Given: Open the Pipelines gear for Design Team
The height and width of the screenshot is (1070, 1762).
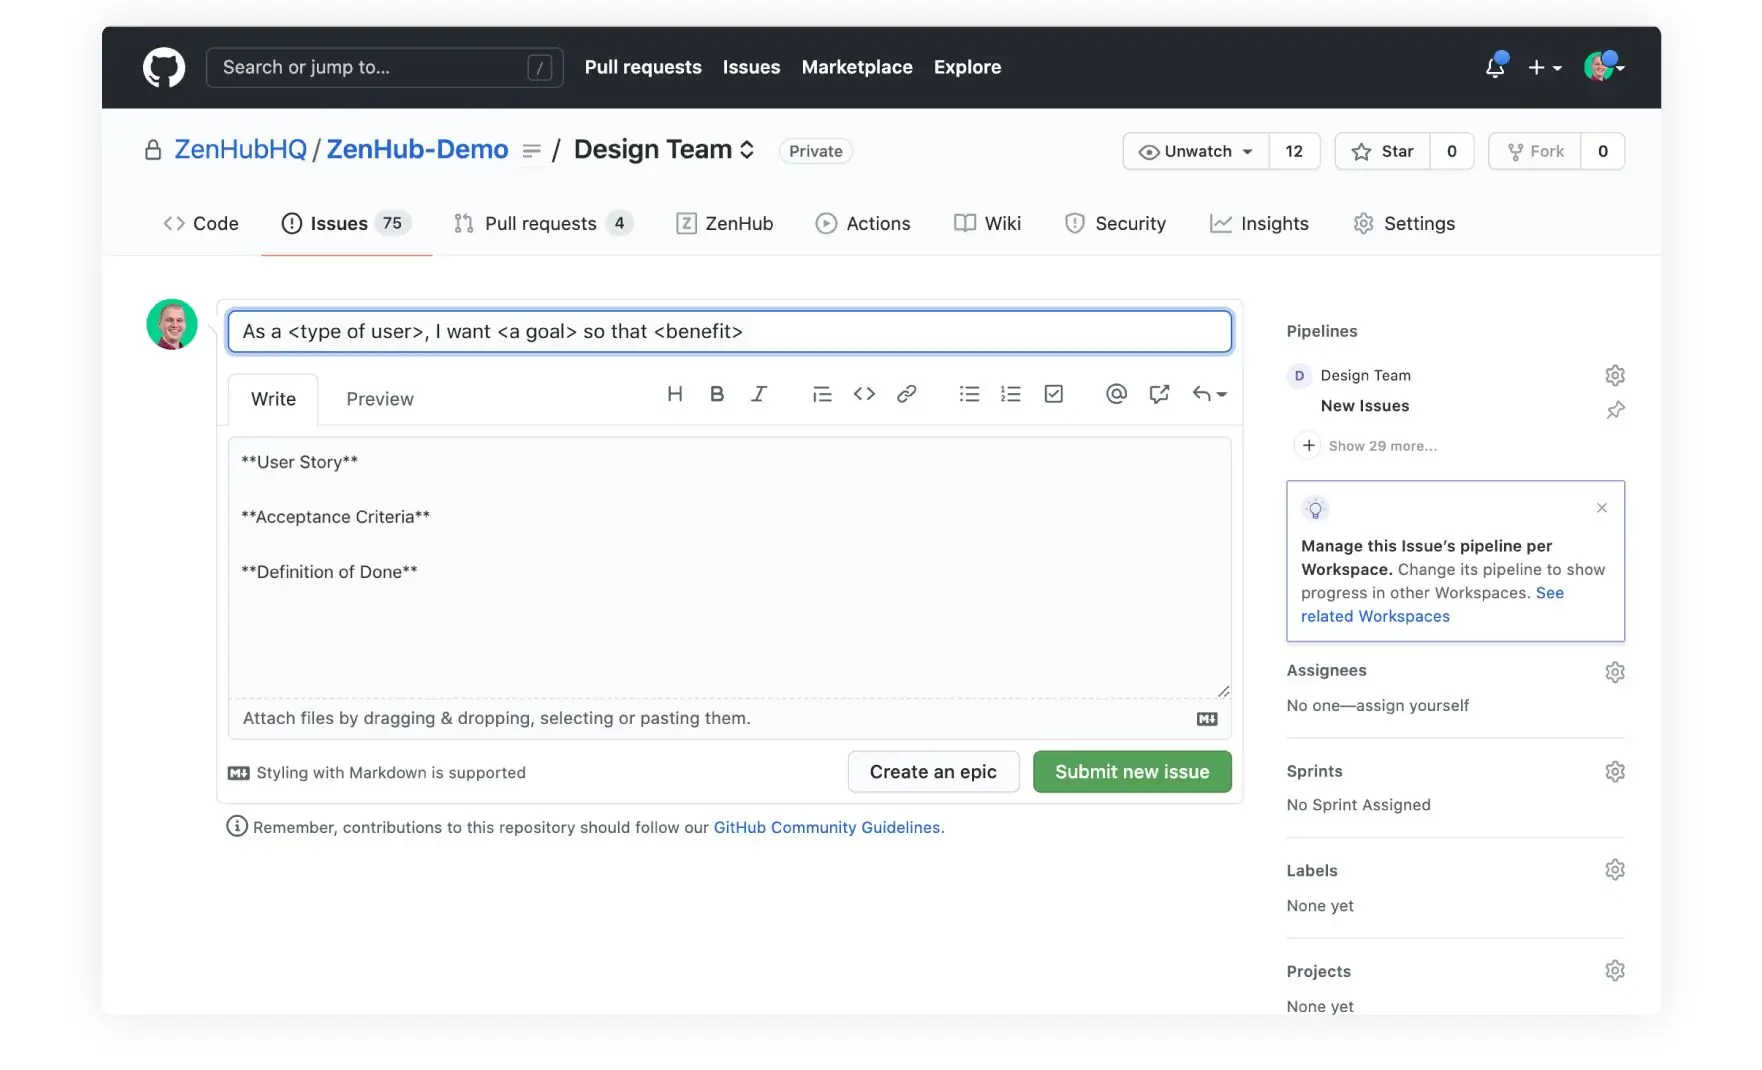Looking at the screenshot, I should point(1615,375).
